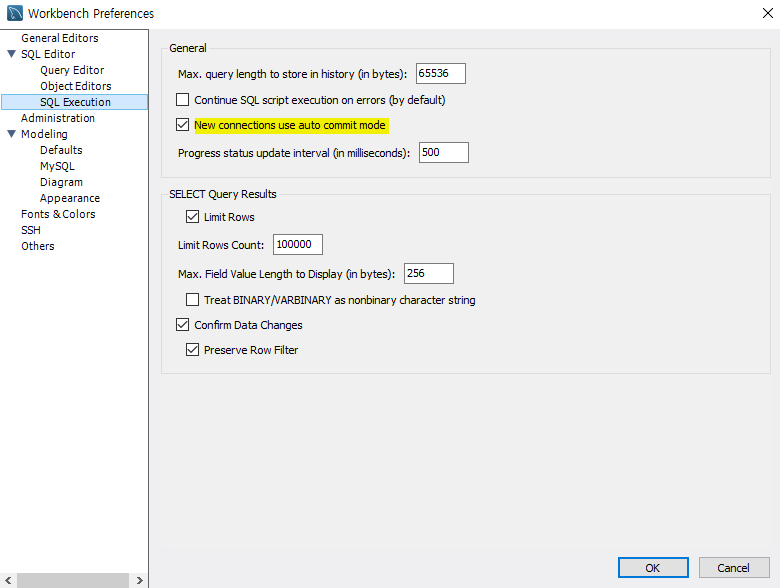
Task: Toggle Preserve Row Filter checkbox
Action: [x=192, y=350]
